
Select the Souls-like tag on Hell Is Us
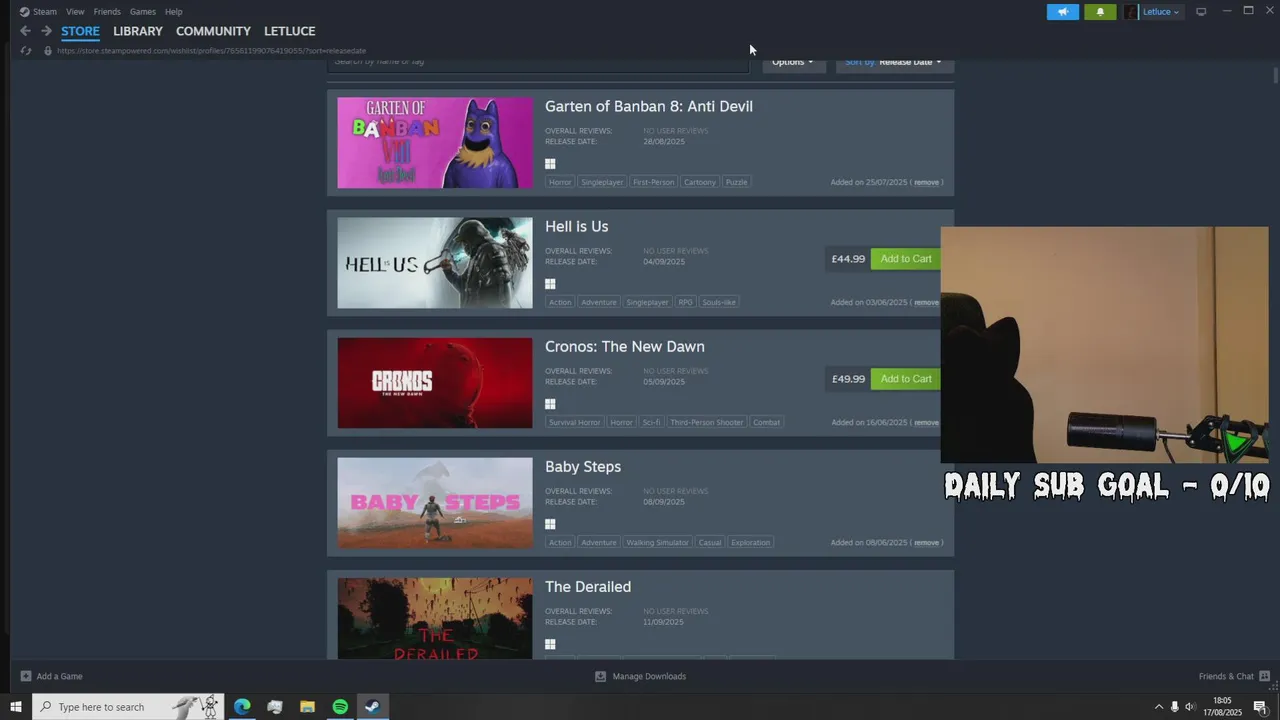[719, 302]
